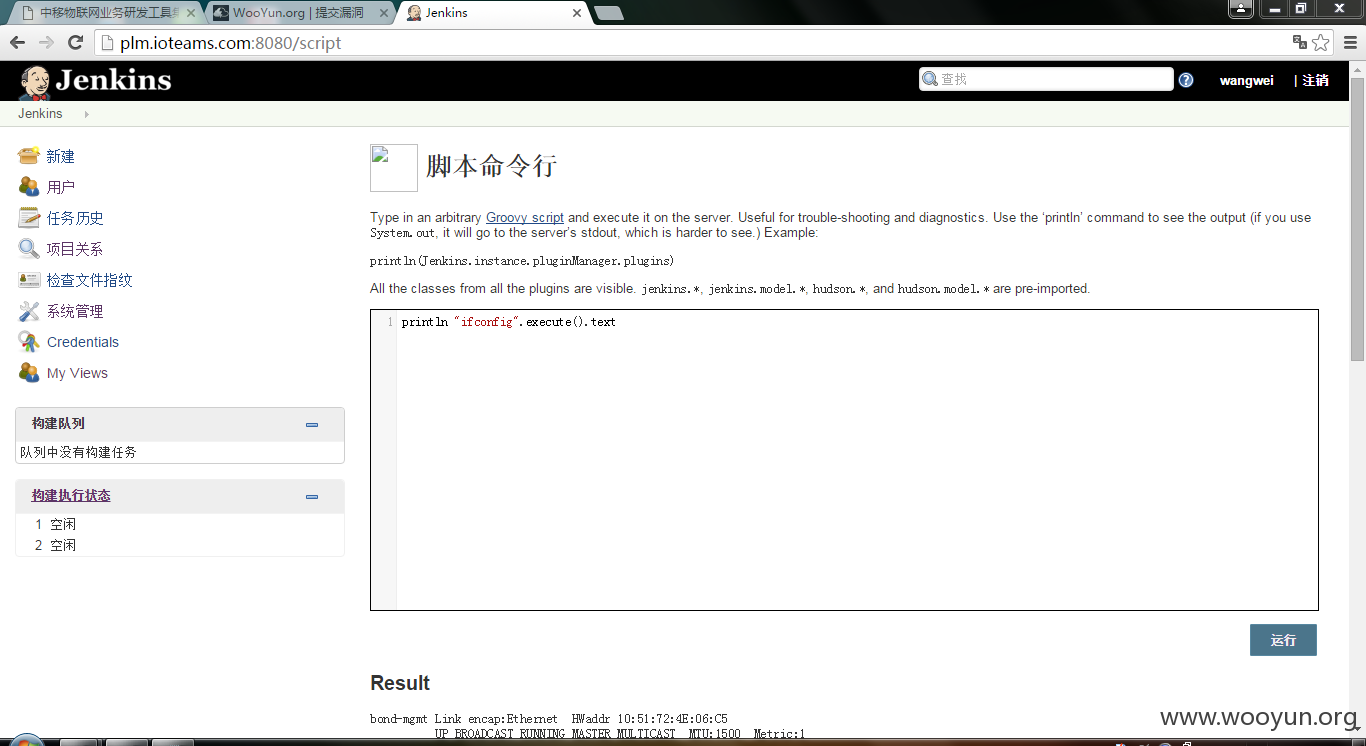The height and width of the screenshot is (746, 1366).
Task: Click the 脚本命令行 page title
Action: (x=491, y=166)
